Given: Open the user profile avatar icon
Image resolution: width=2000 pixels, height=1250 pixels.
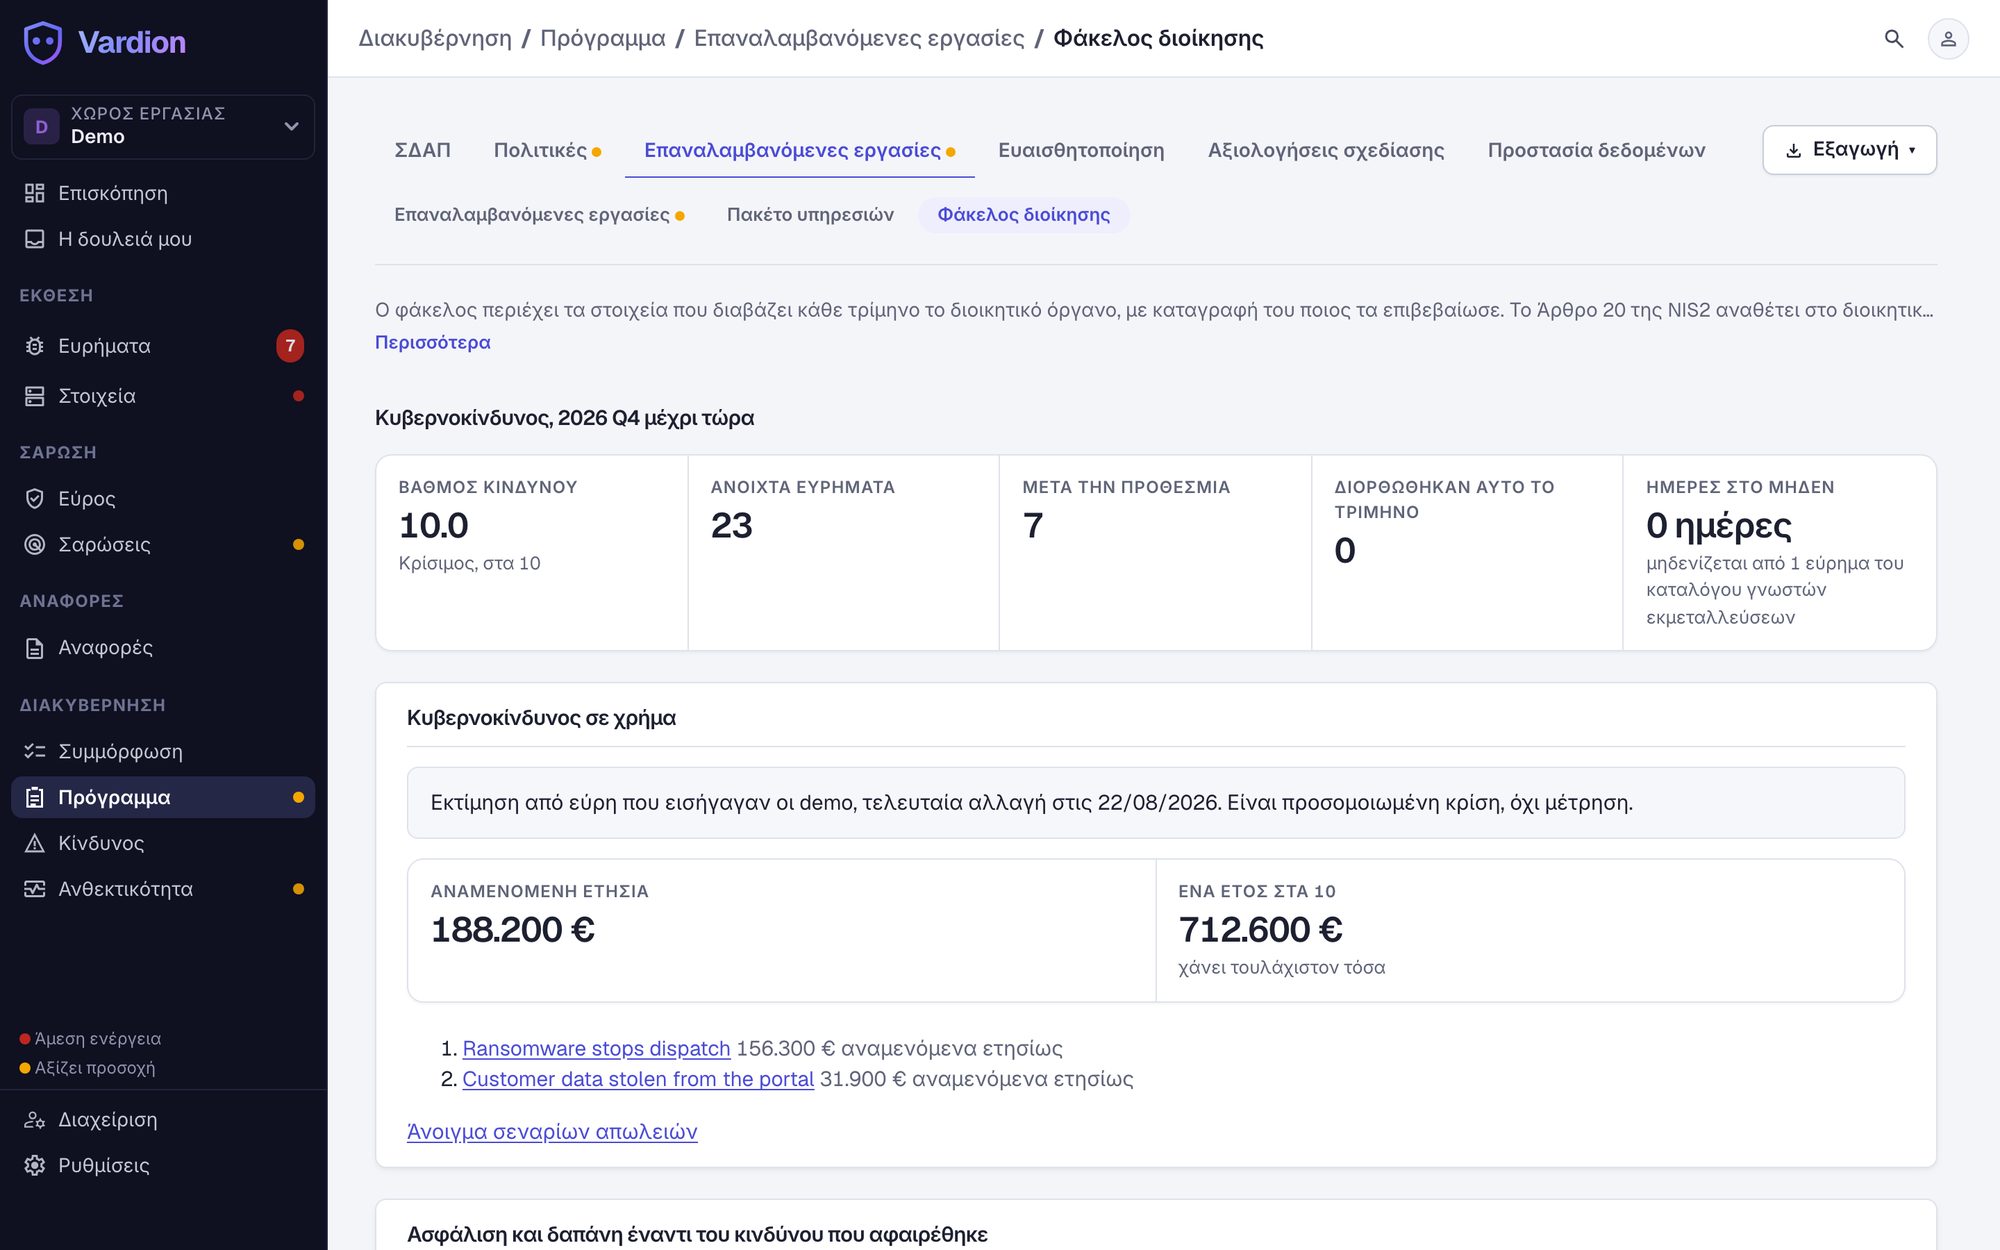Looking at the screenshot, I should [x=1948, y=39].
